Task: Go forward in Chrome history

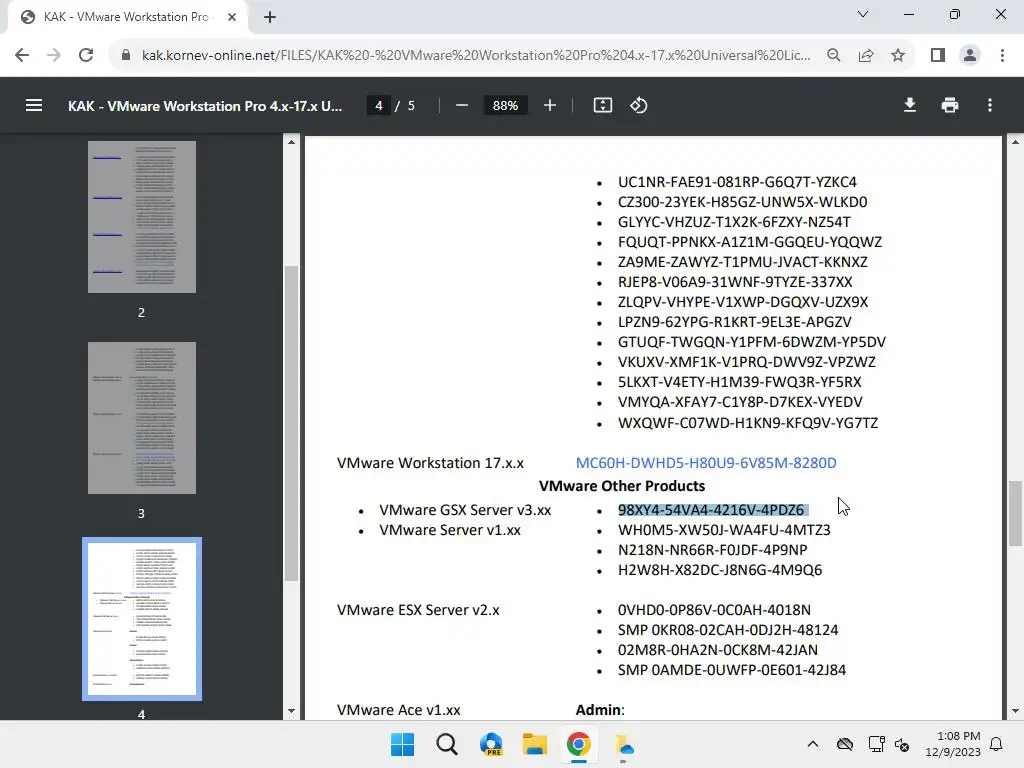Action: [x=54, y=56]
